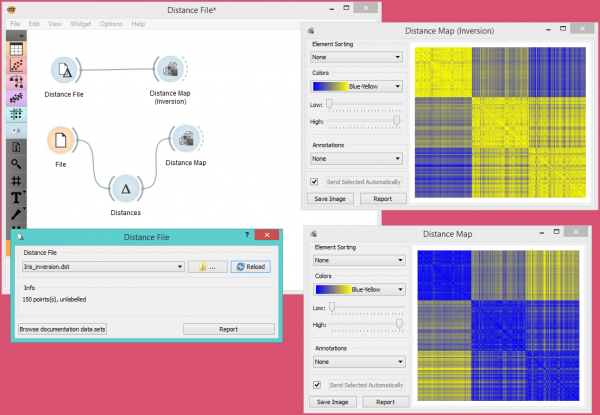Image resolution: width=600 pixels, height=415 pixels.
Task: Click the zoom magnifier tool in the sidebar
Action: (18, 163)
